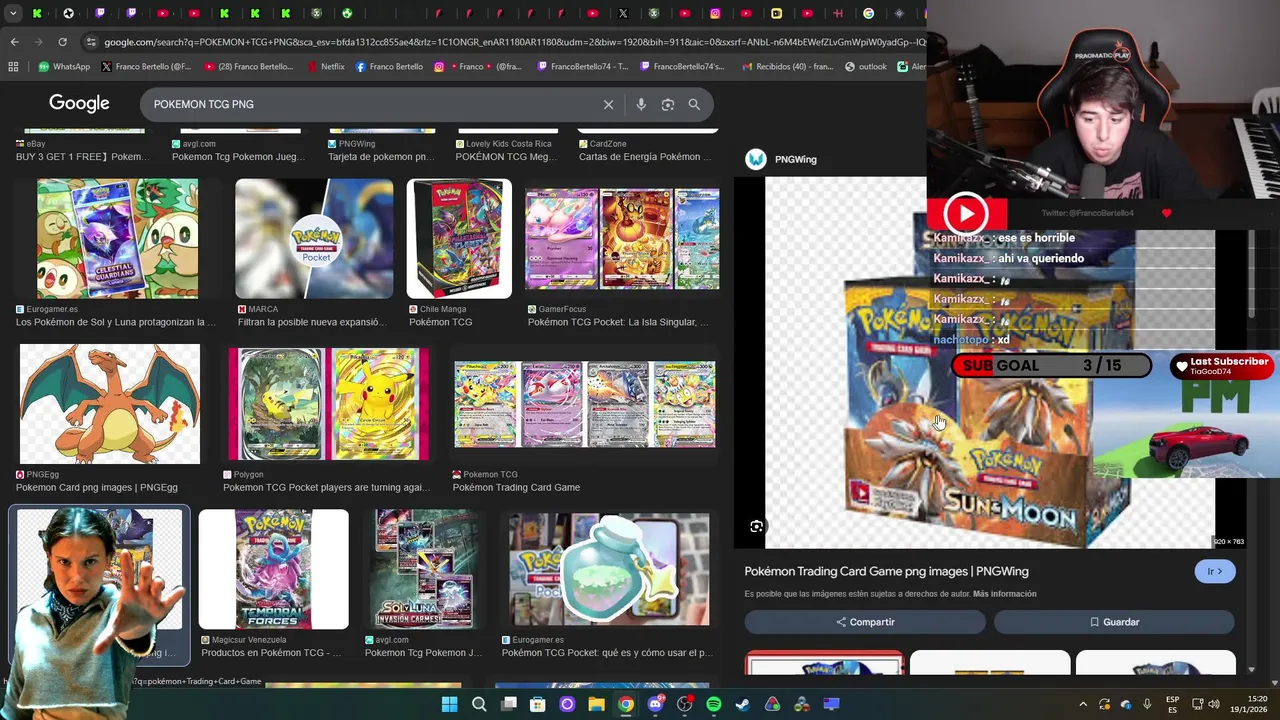
Task: Open Google Lens image search icon
Action: (x=668, y=104)
